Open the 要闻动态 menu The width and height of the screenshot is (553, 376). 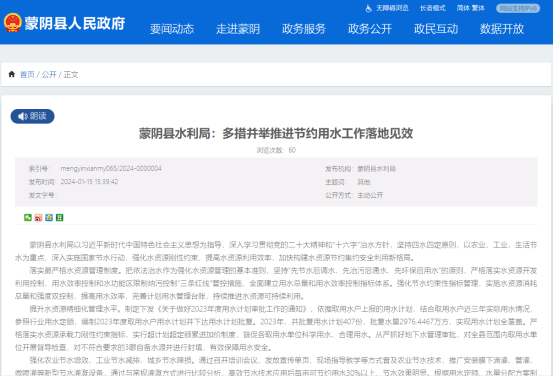(x=172, y=29)
